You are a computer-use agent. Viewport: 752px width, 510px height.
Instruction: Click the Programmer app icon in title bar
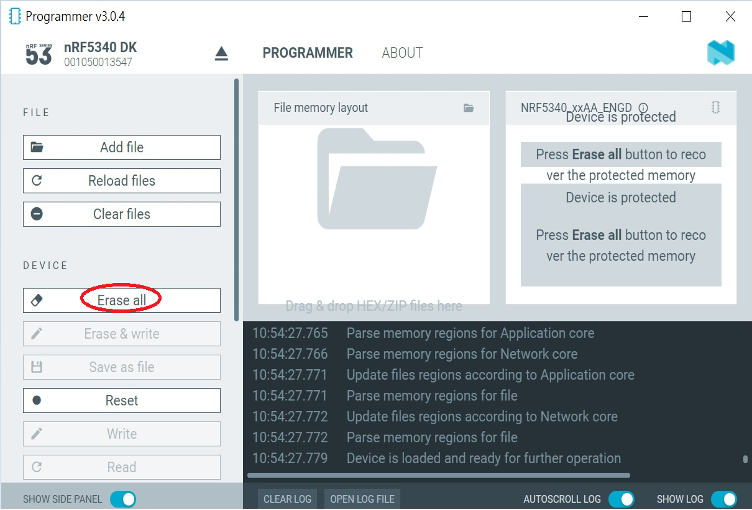pyautogui.click(x=13, y=17)
